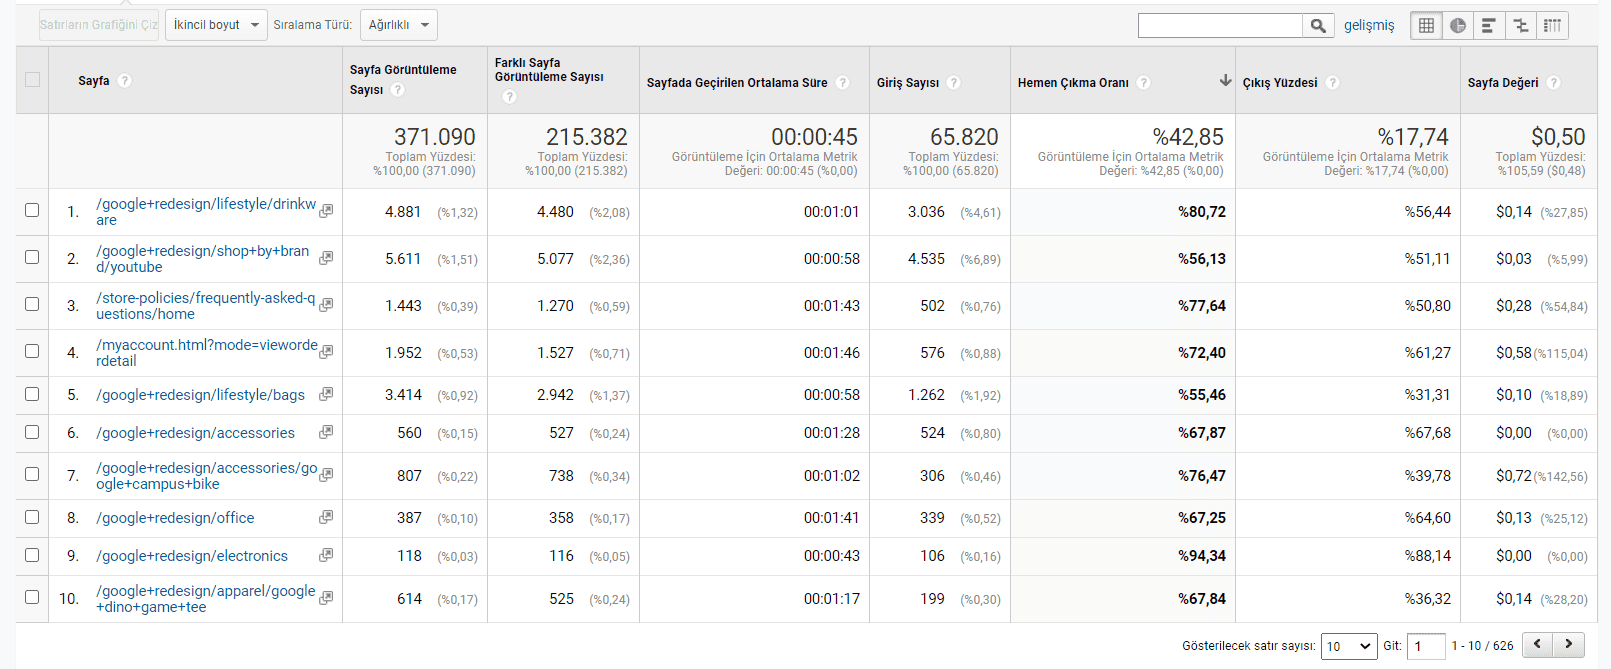The height and width of the screenshot is (669, 1611).
Task: Check the box for row 1 drinkware
Action: click(x=32, y=210)
